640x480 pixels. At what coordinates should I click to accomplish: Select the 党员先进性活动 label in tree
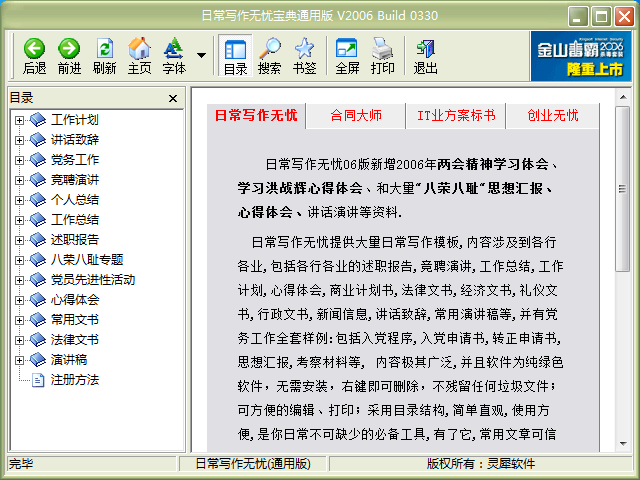click(93, 280)
